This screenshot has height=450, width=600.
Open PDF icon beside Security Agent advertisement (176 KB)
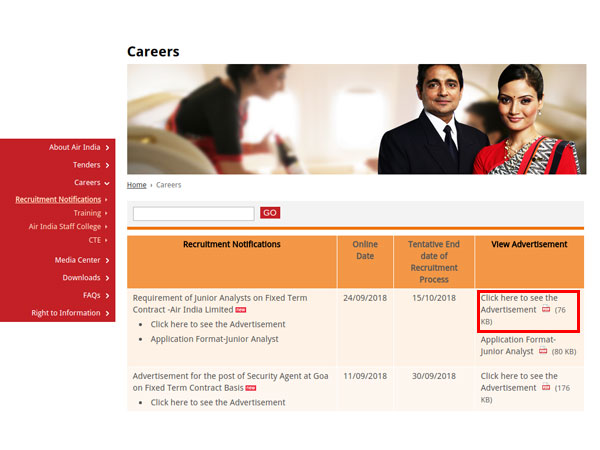point(546,387)
